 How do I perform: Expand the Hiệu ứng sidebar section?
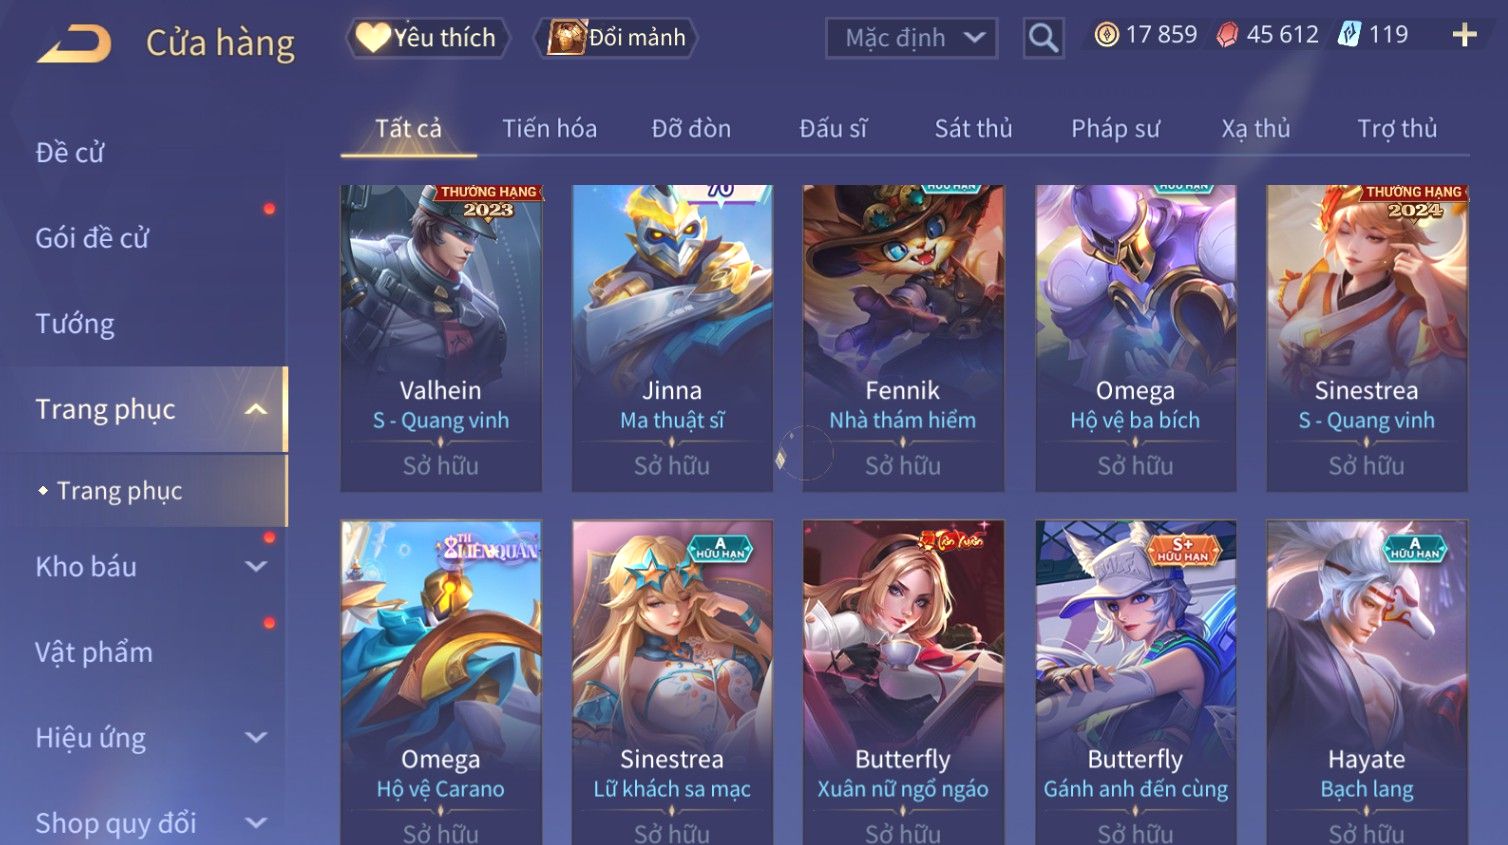pyautogui.click(x=256, y=737)
